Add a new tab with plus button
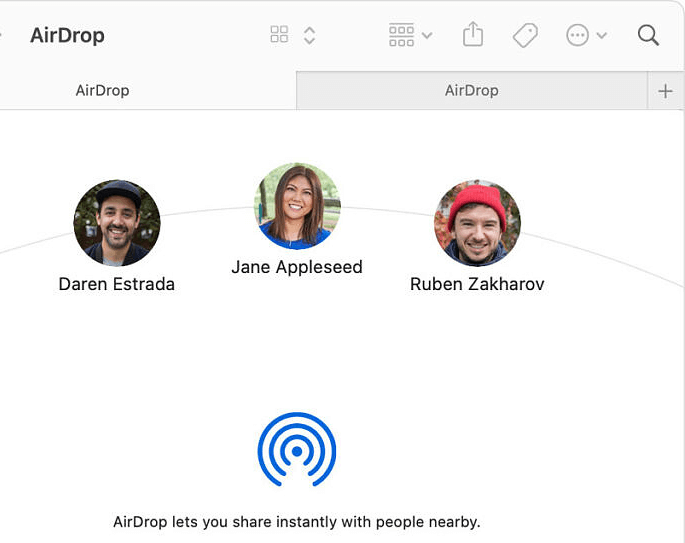This screenshot has height=543, width=685. tap(665, 91)
